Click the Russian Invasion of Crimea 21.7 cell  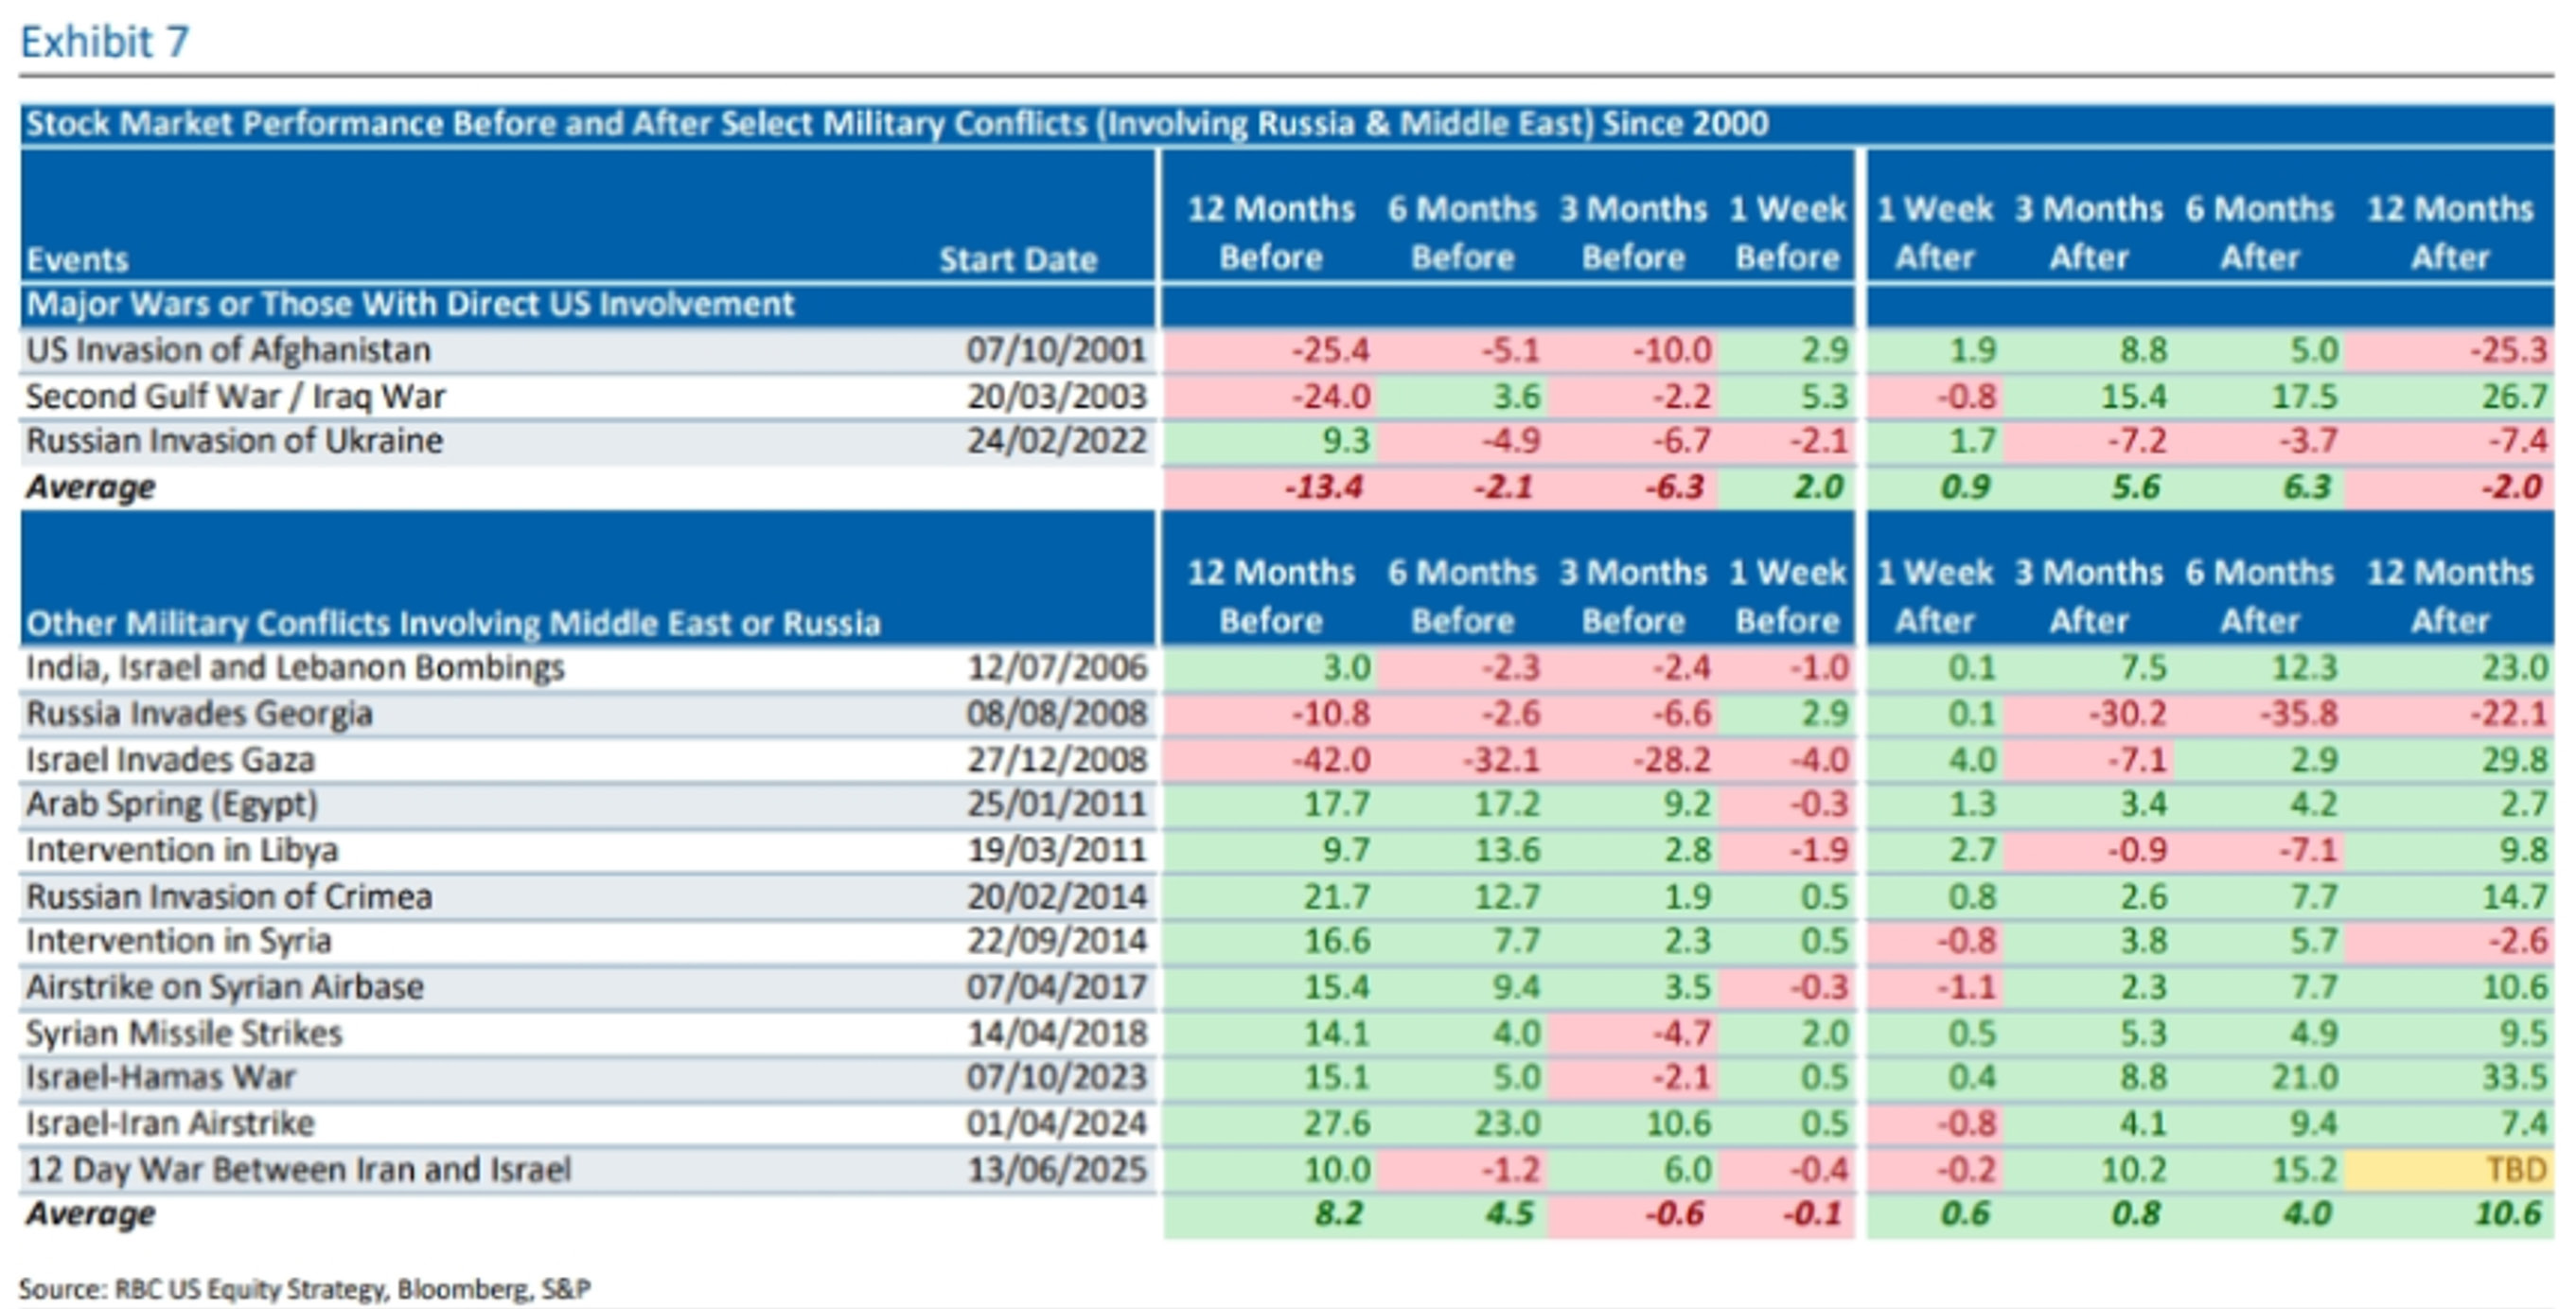[1336, 897]
